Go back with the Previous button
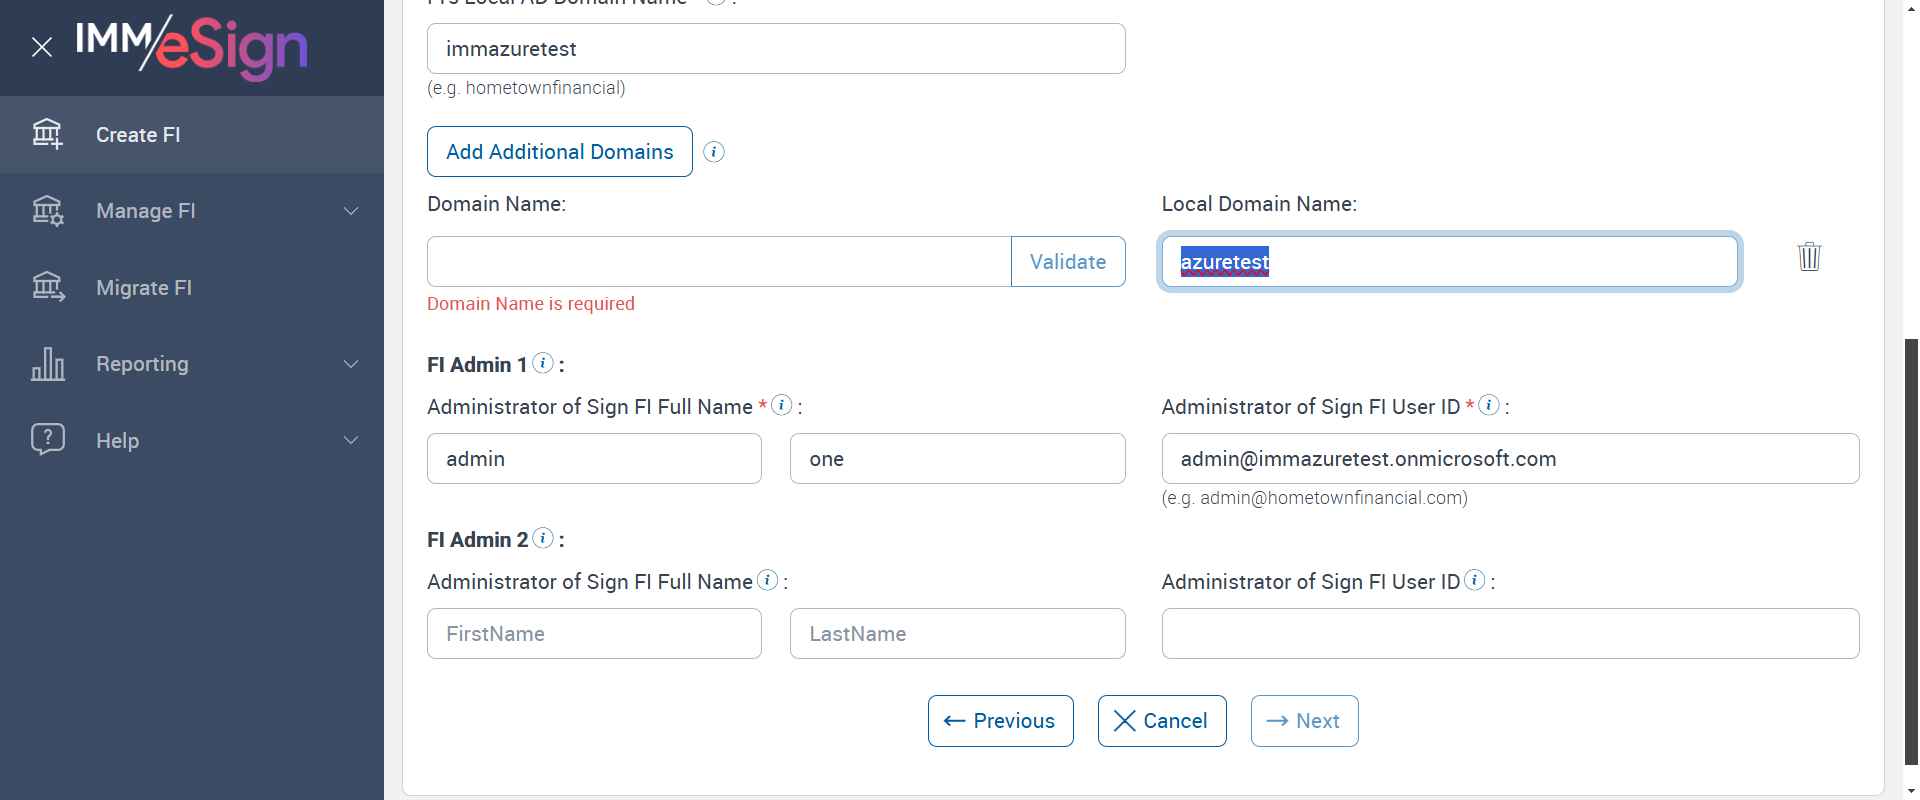 coord(1000,721)
